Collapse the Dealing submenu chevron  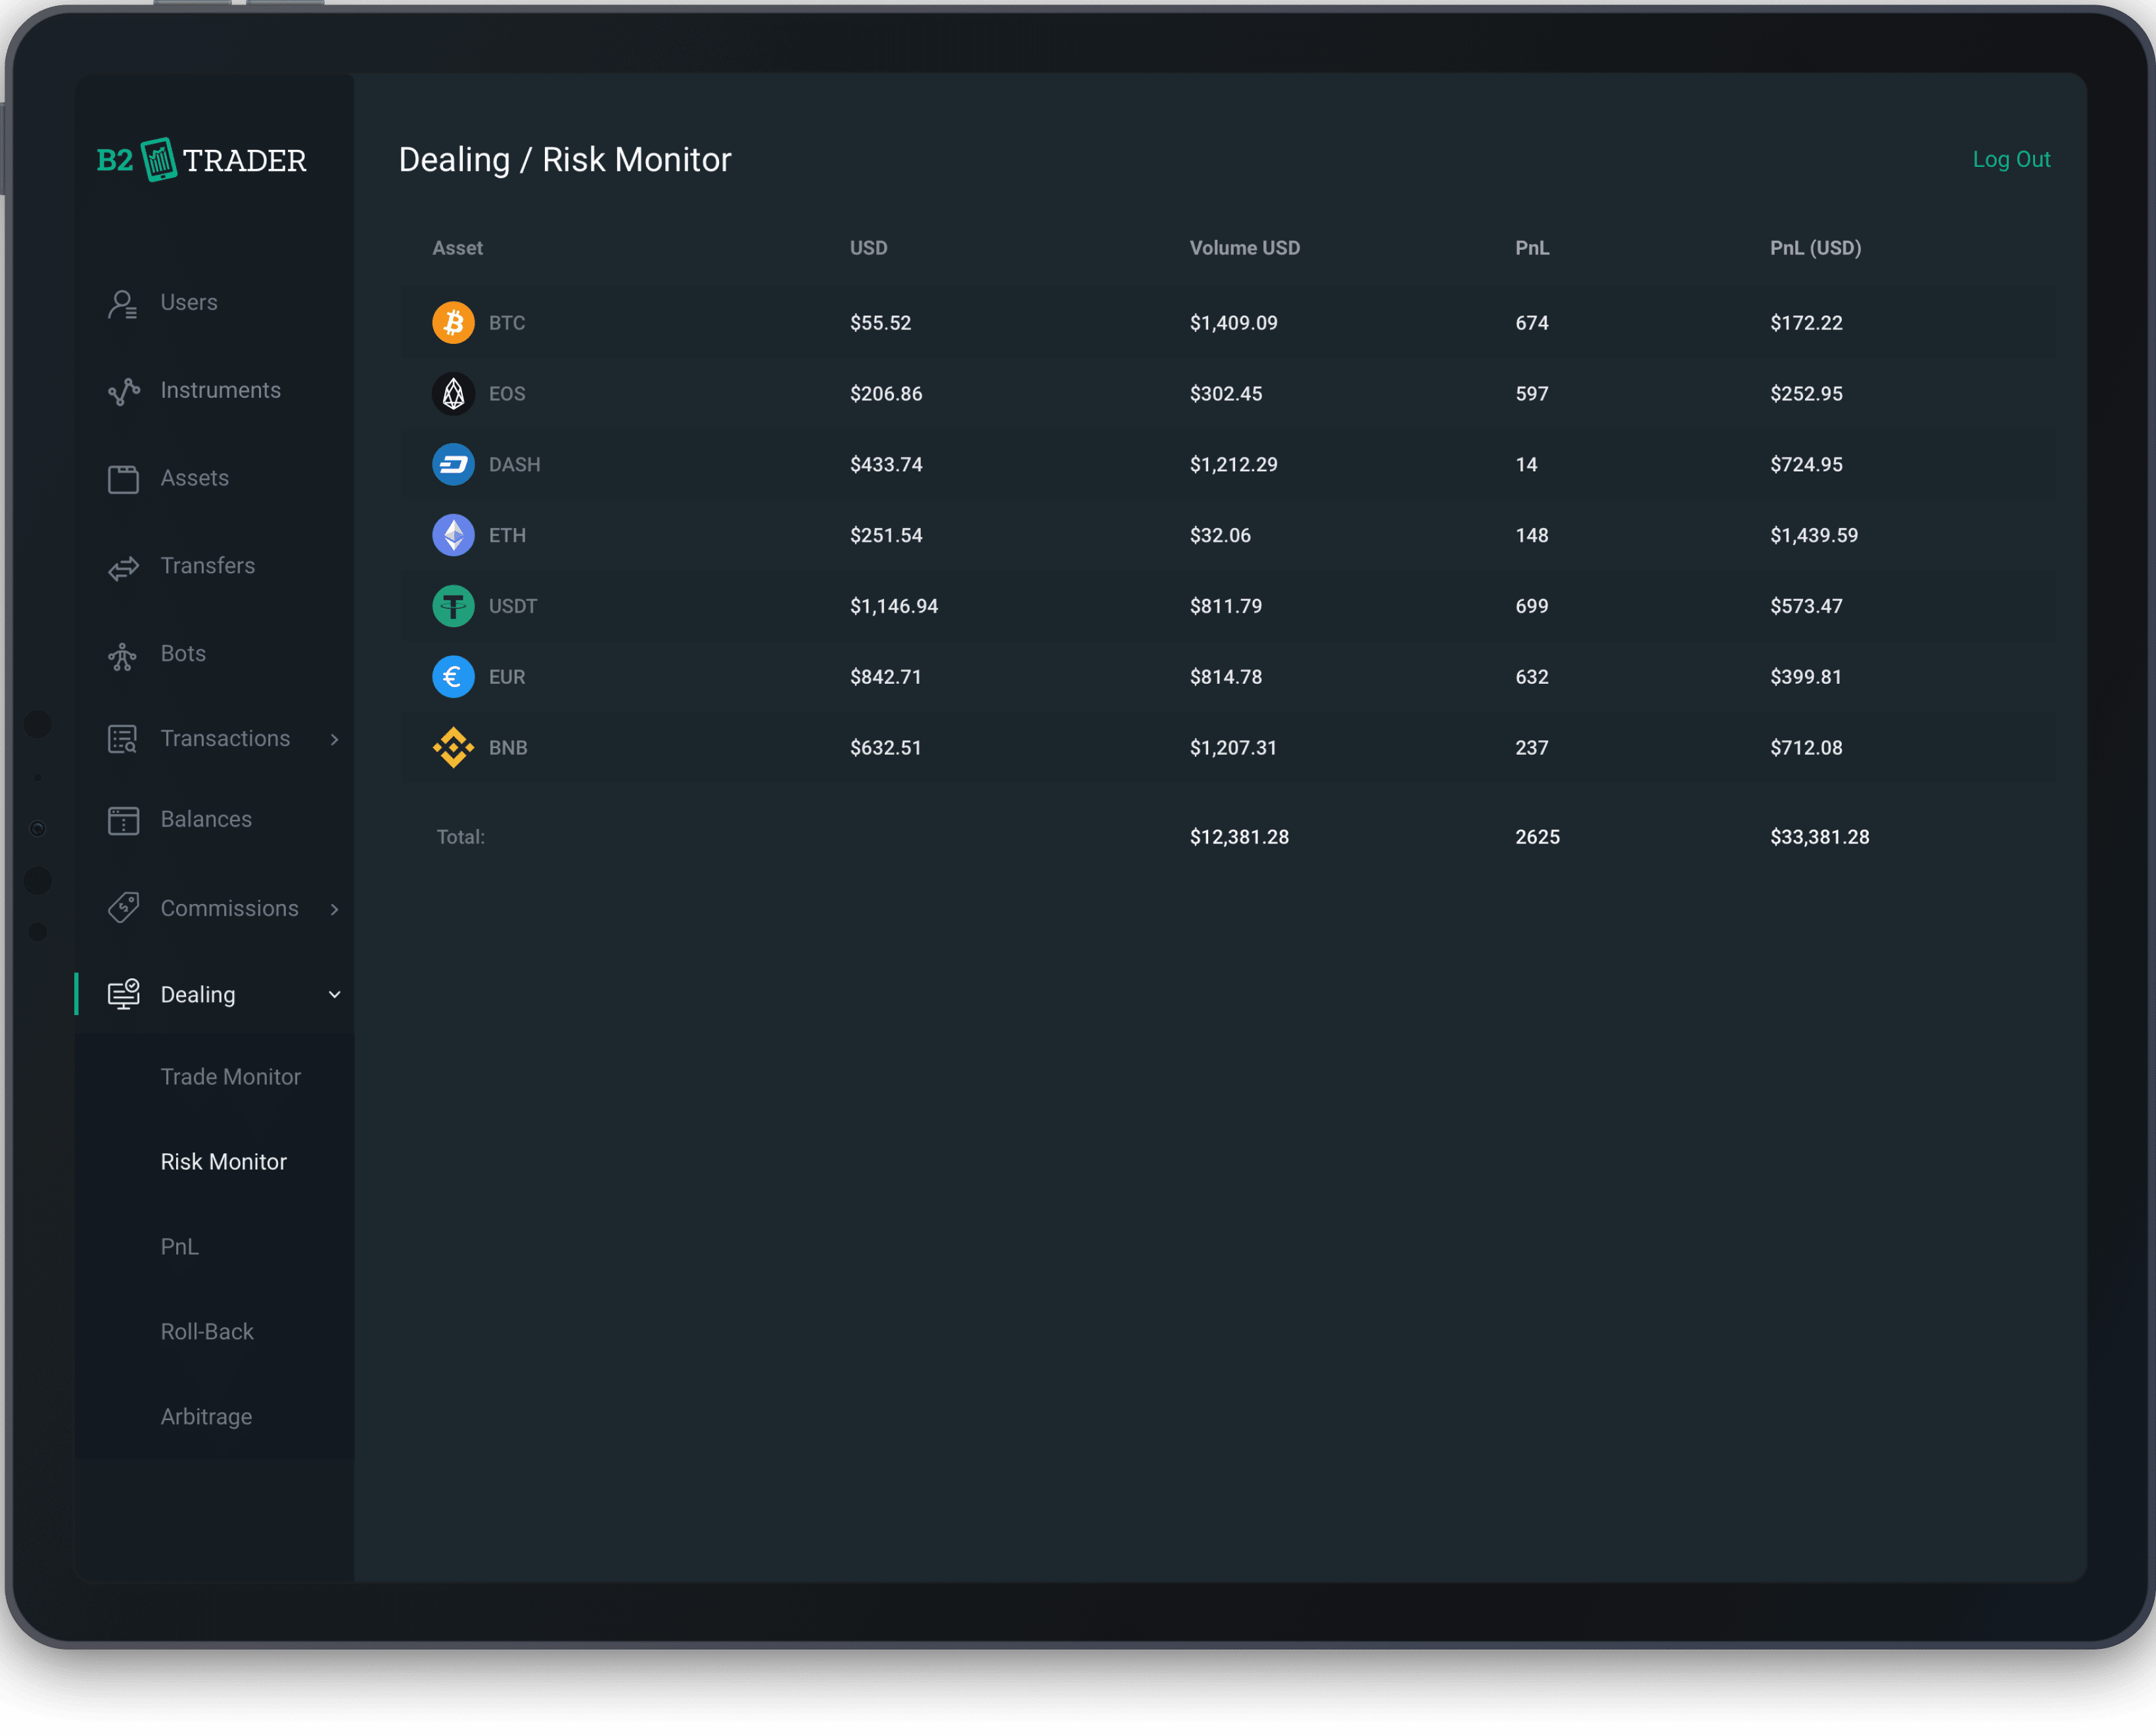(334, 995)
